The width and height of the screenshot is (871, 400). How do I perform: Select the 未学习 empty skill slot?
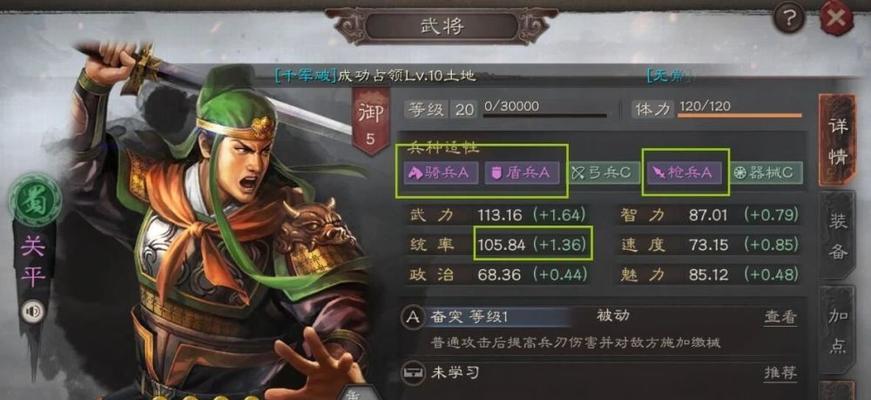[455, 372]
